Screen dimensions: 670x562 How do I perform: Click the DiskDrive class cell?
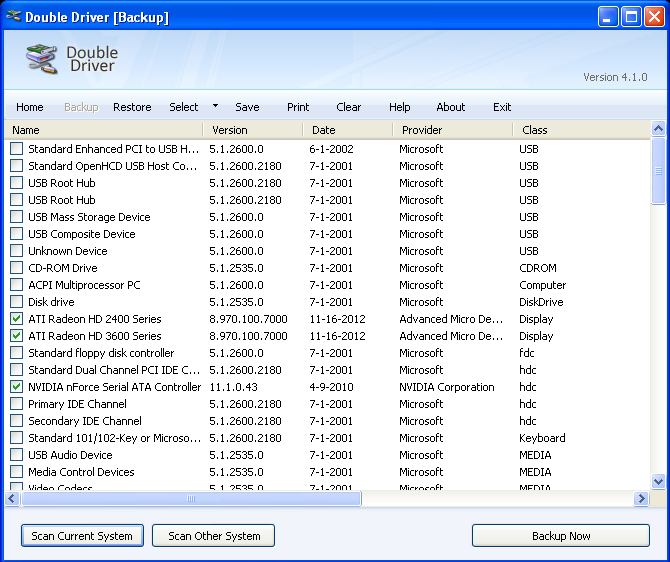(541, 302)
